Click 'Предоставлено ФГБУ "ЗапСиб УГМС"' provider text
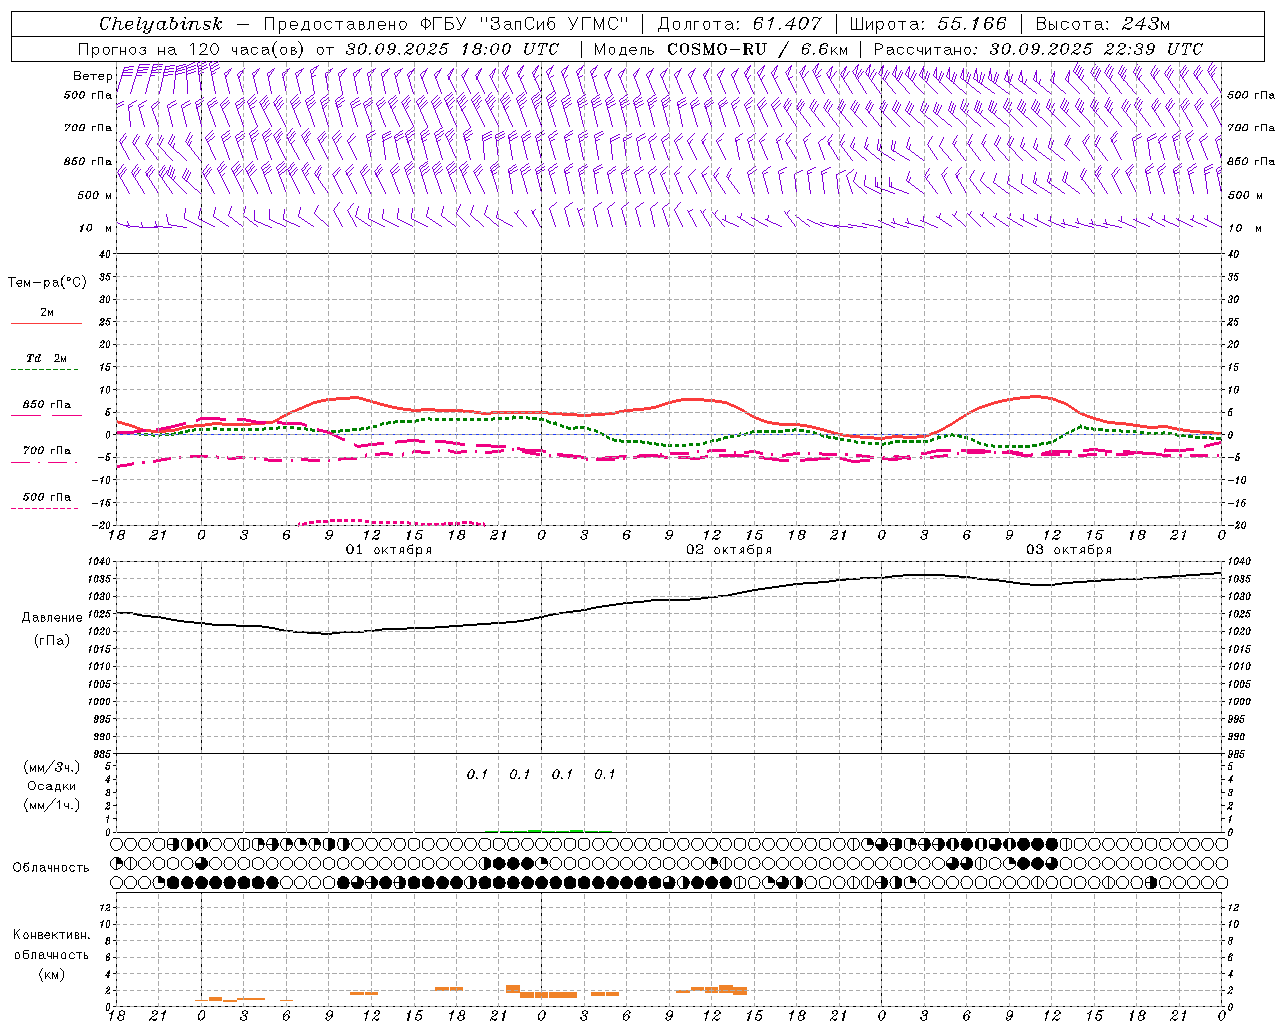Screen dimensions: 1280x1024 (x=446, y=24)
